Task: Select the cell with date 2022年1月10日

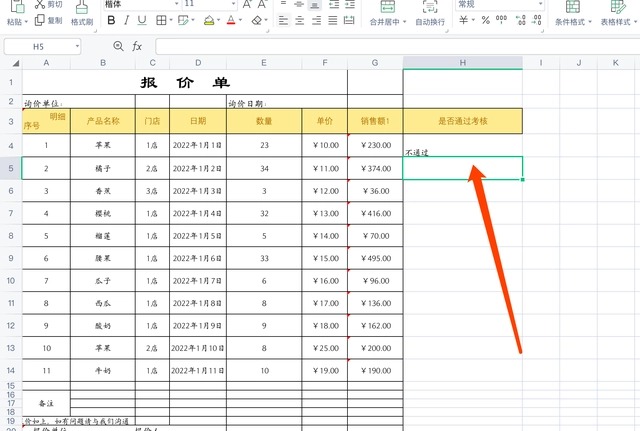Action: [198, 348]
